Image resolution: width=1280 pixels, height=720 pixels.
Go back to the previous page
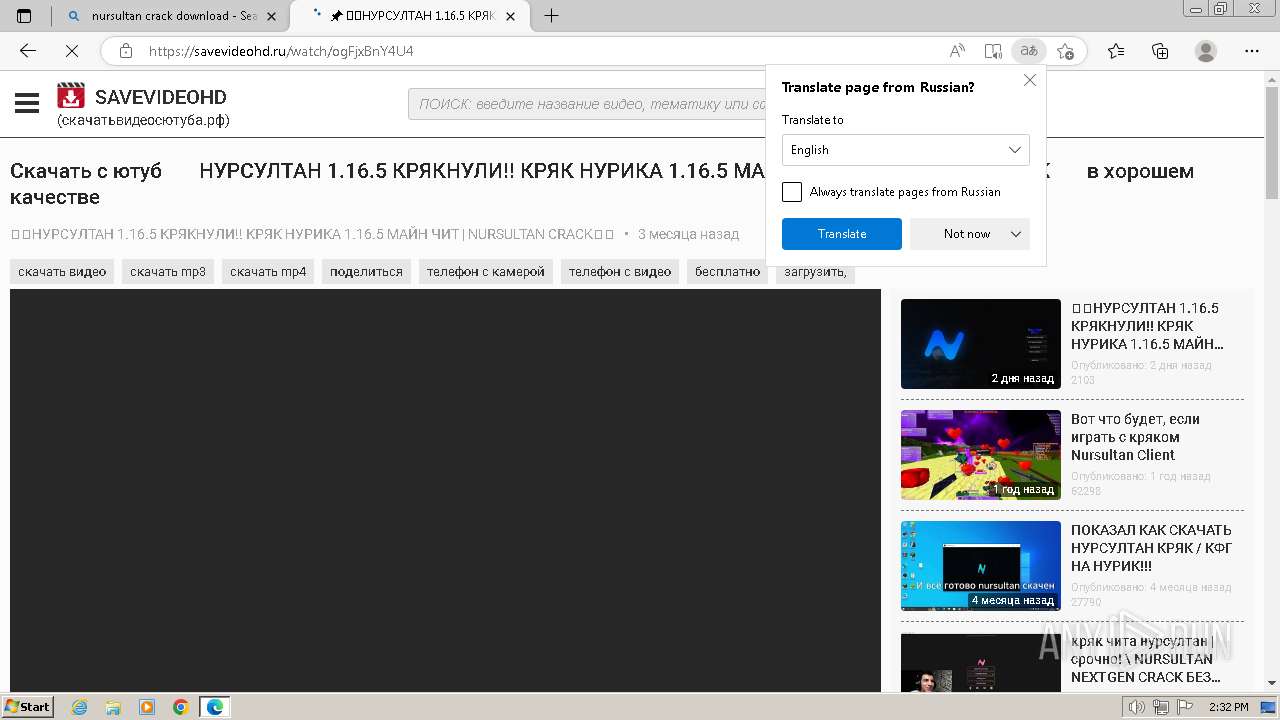pyautogui.click(x=27, y=51)
